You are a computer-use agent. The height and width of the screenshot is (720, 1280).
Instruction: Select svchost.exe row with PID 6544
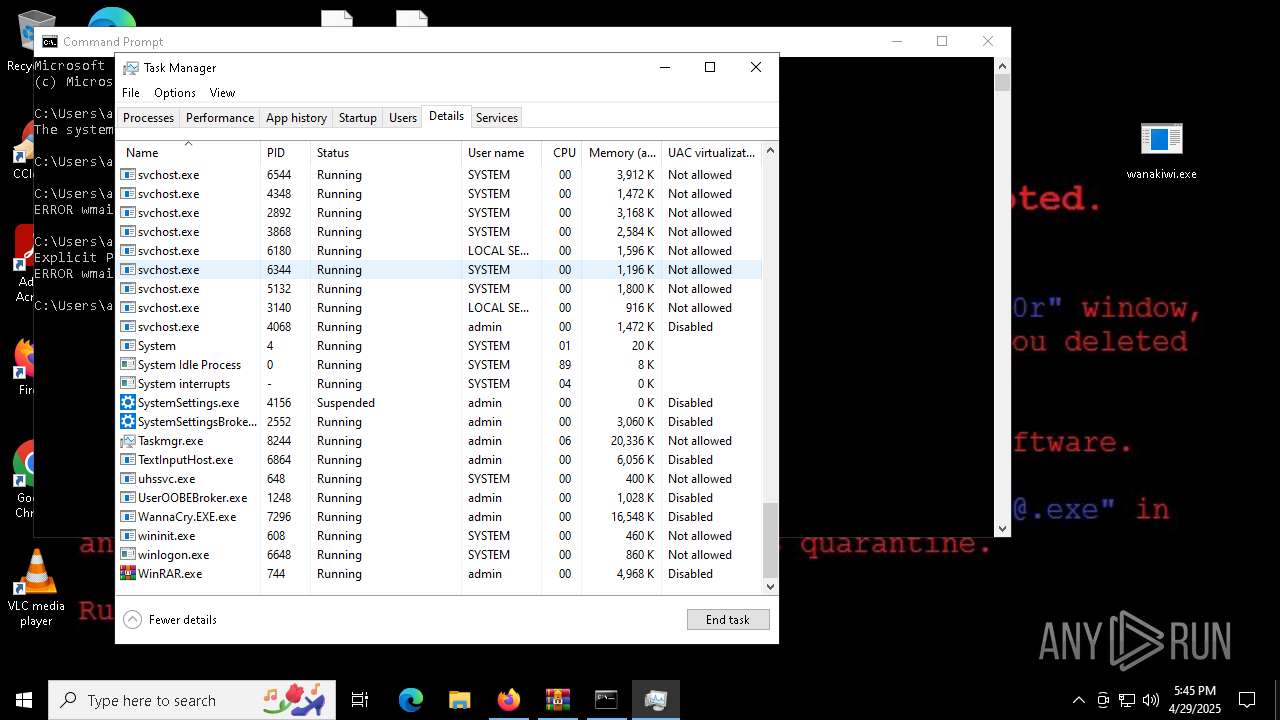point(440,175)
